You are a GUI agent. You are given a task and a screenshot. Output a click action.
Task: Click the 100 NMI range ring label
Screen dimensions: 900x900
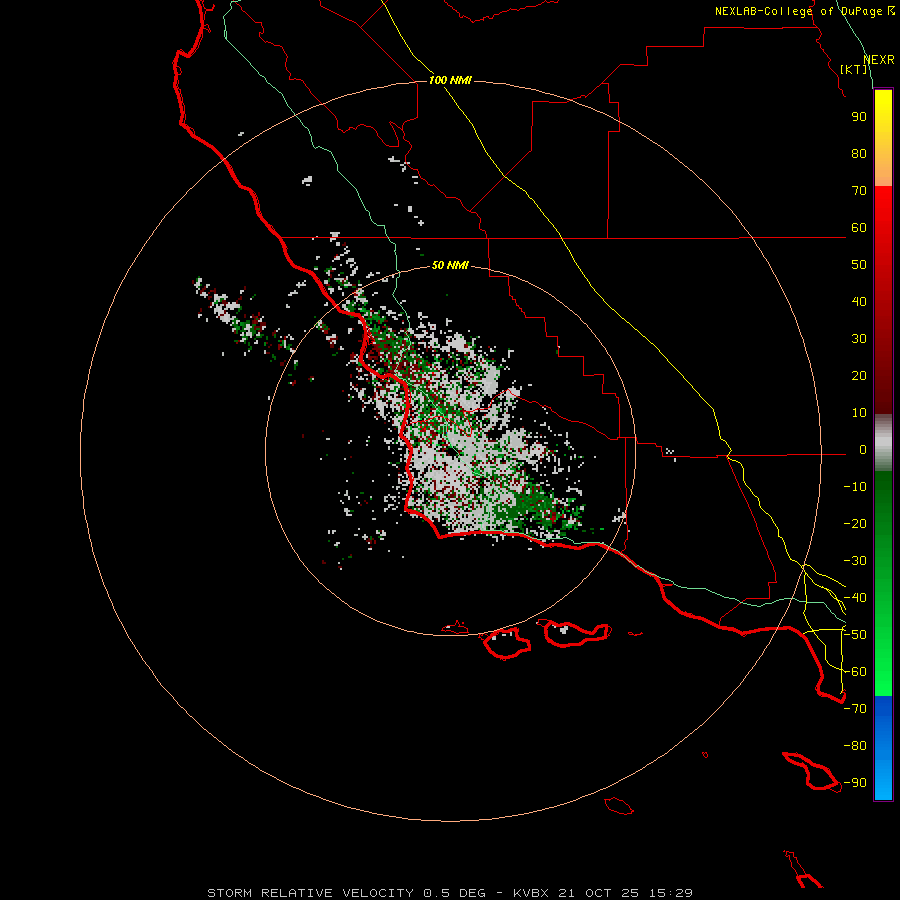[x=450, y=80]
